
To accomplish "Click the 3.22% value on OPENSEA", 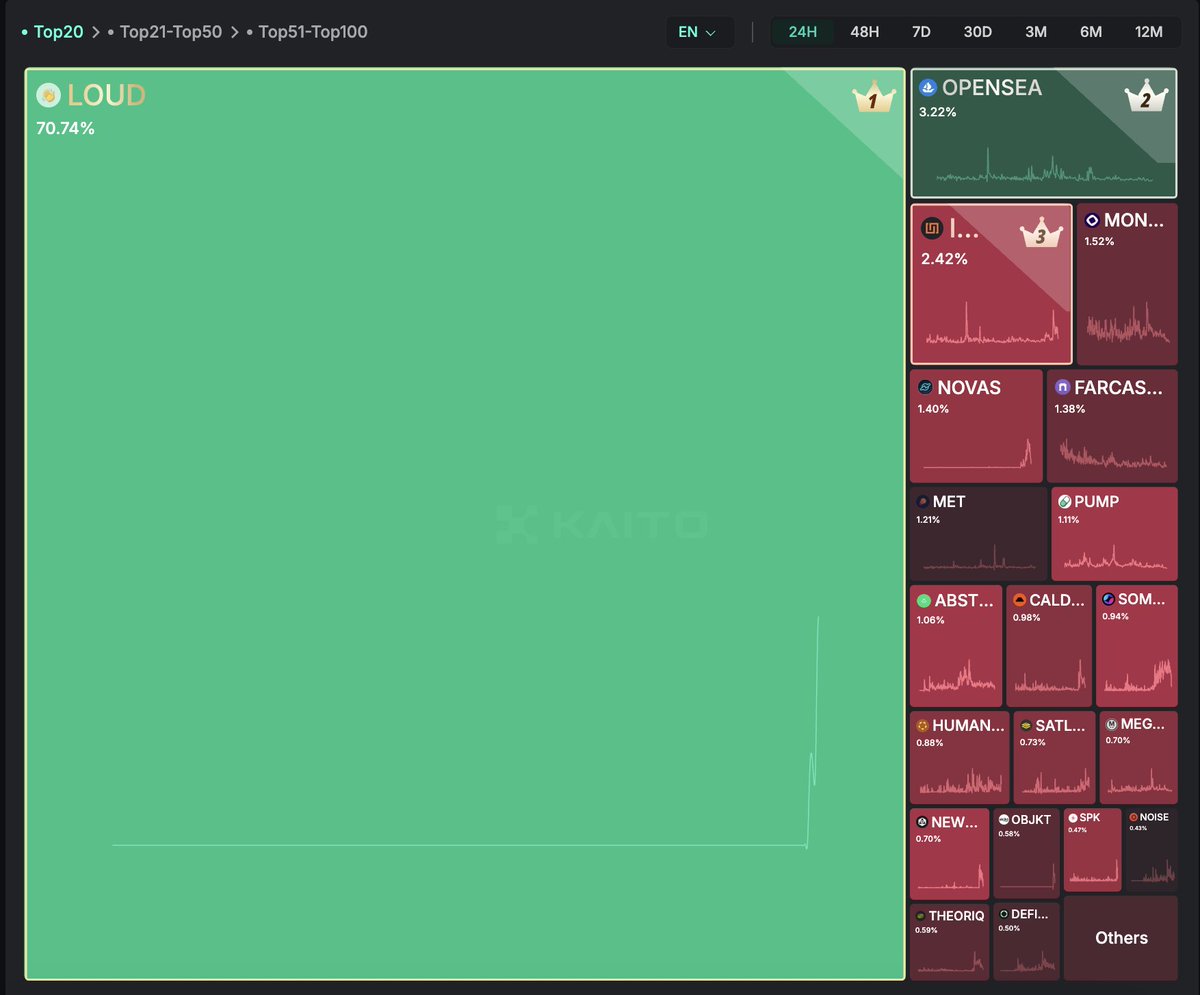I will [x=938, y=112].
